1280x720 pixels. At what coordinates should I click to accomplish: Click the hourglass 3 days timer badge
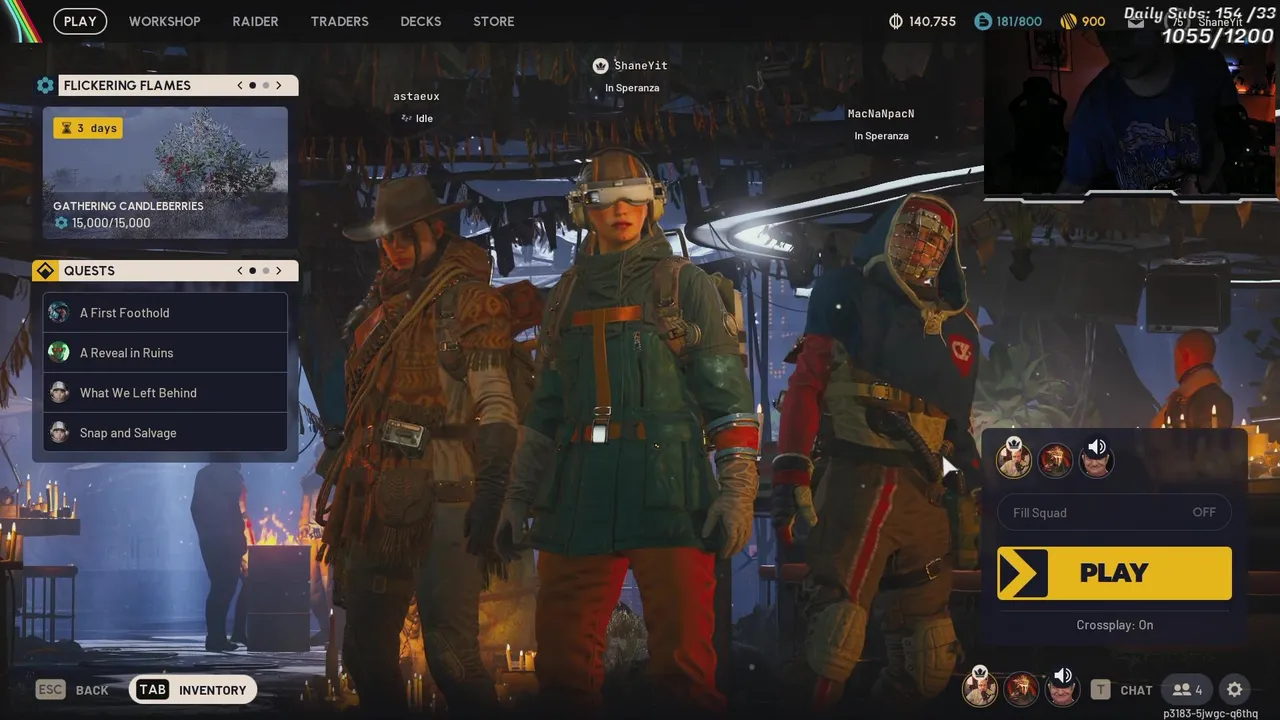88,128
